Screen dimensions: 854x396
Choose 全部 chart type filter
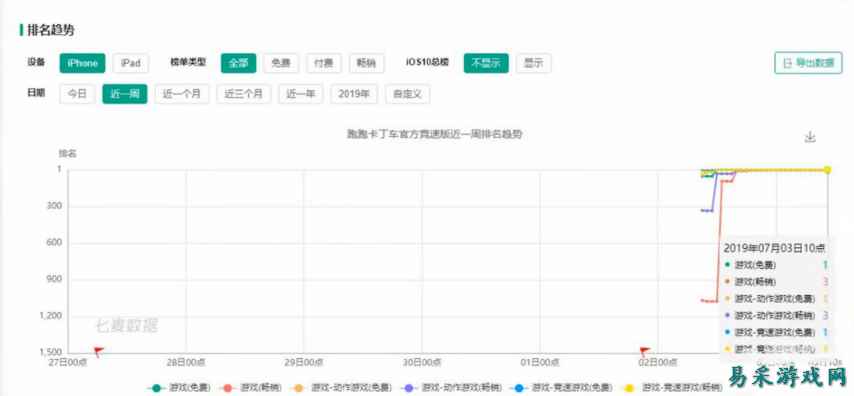[238, 63]
